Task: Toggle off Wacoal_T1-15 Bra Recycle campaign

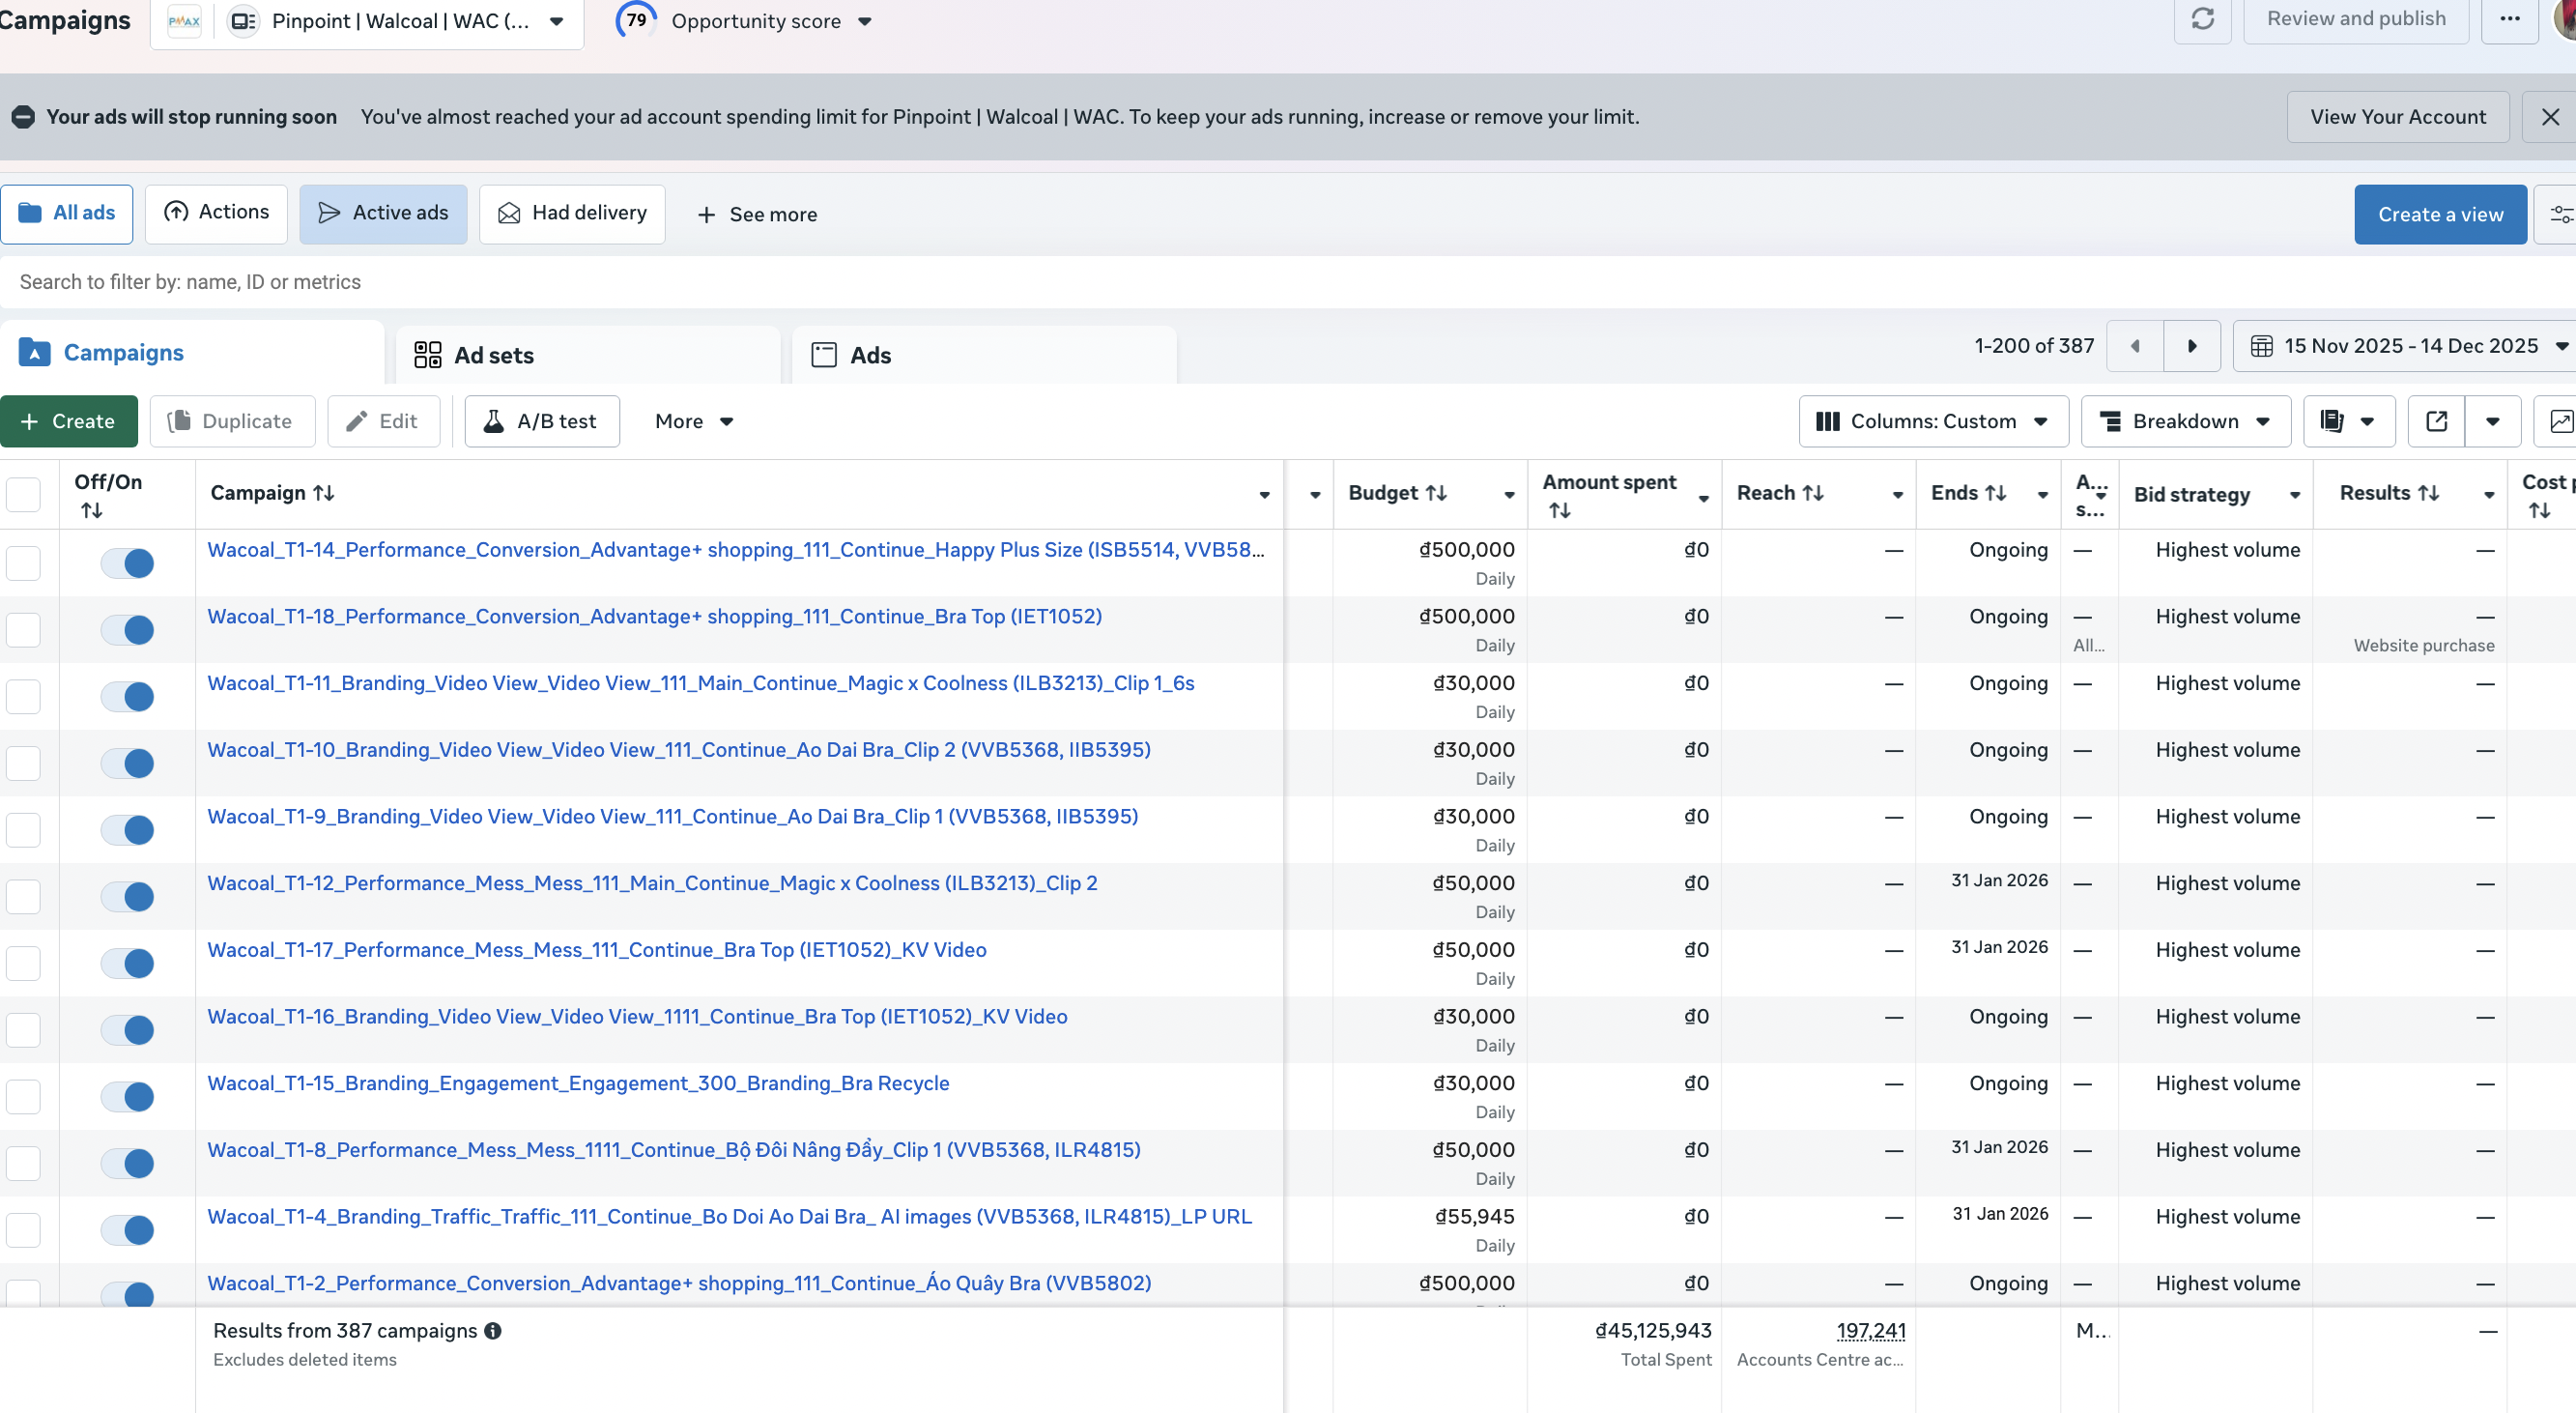Action: [128, 1097]
